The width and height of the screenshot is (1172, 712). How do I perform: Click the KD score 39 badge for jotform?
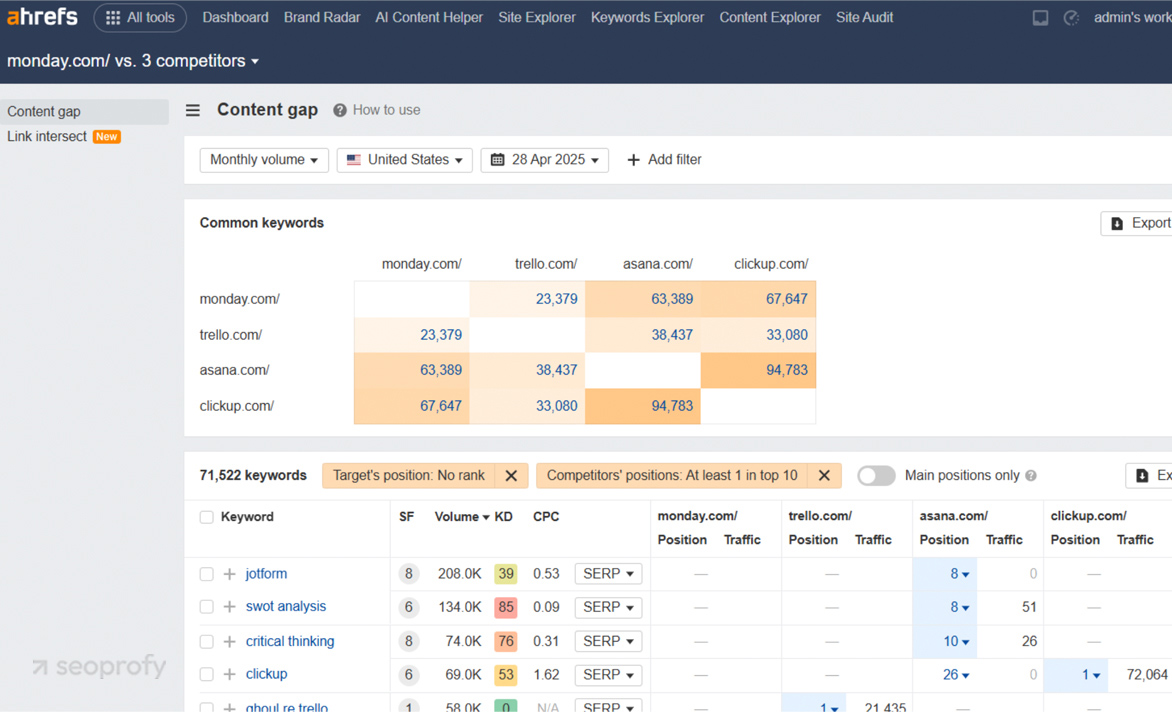coord(506,574)
